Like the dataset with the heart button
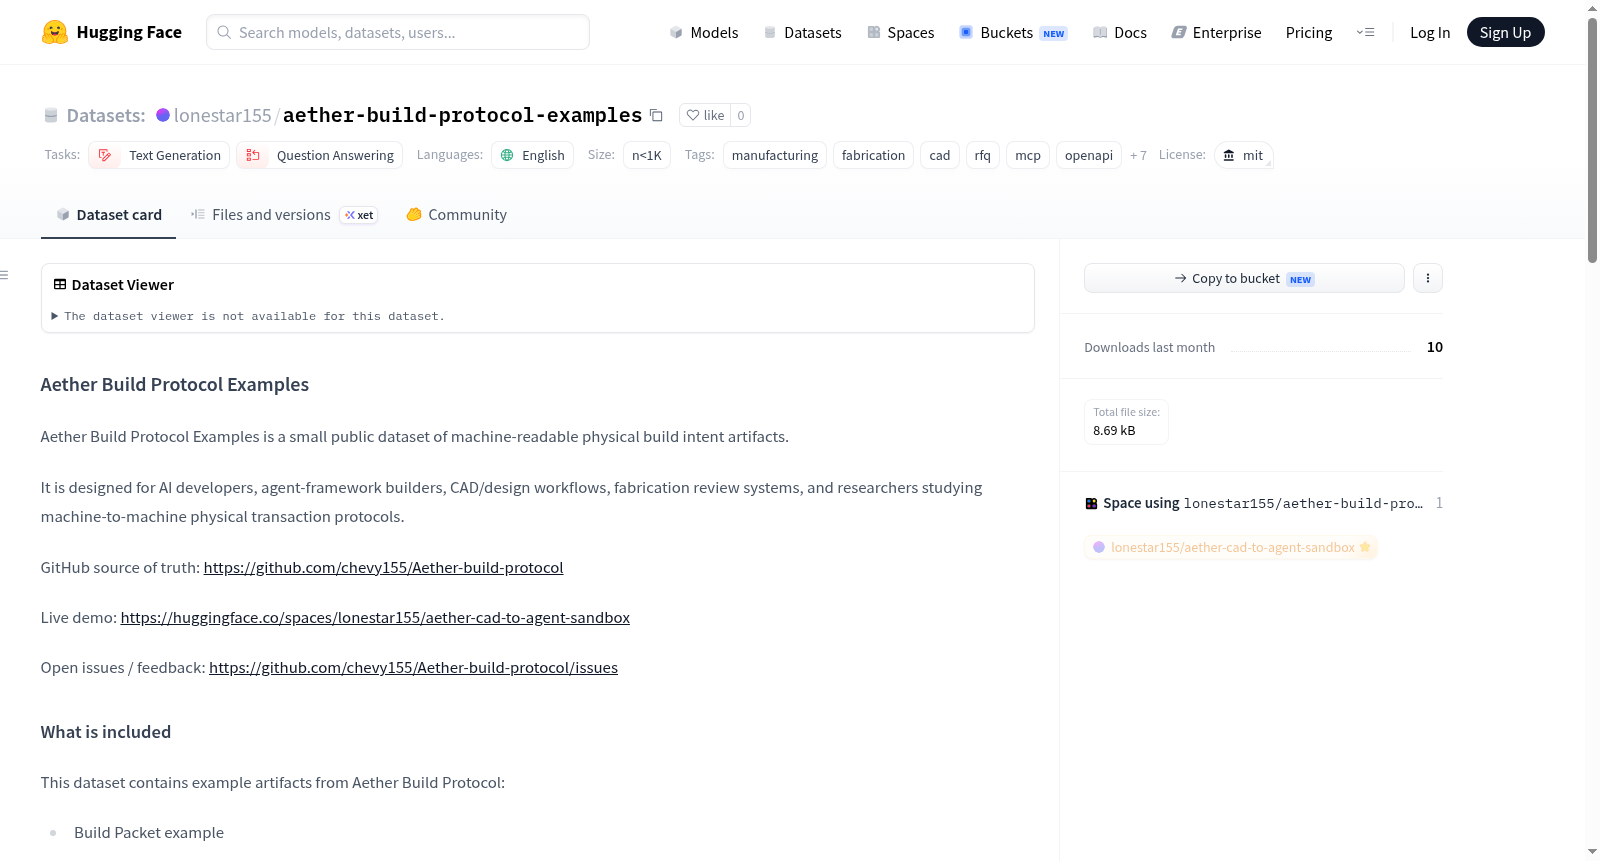The height and width of the screenshot is (861, 1600). (705, 115)
